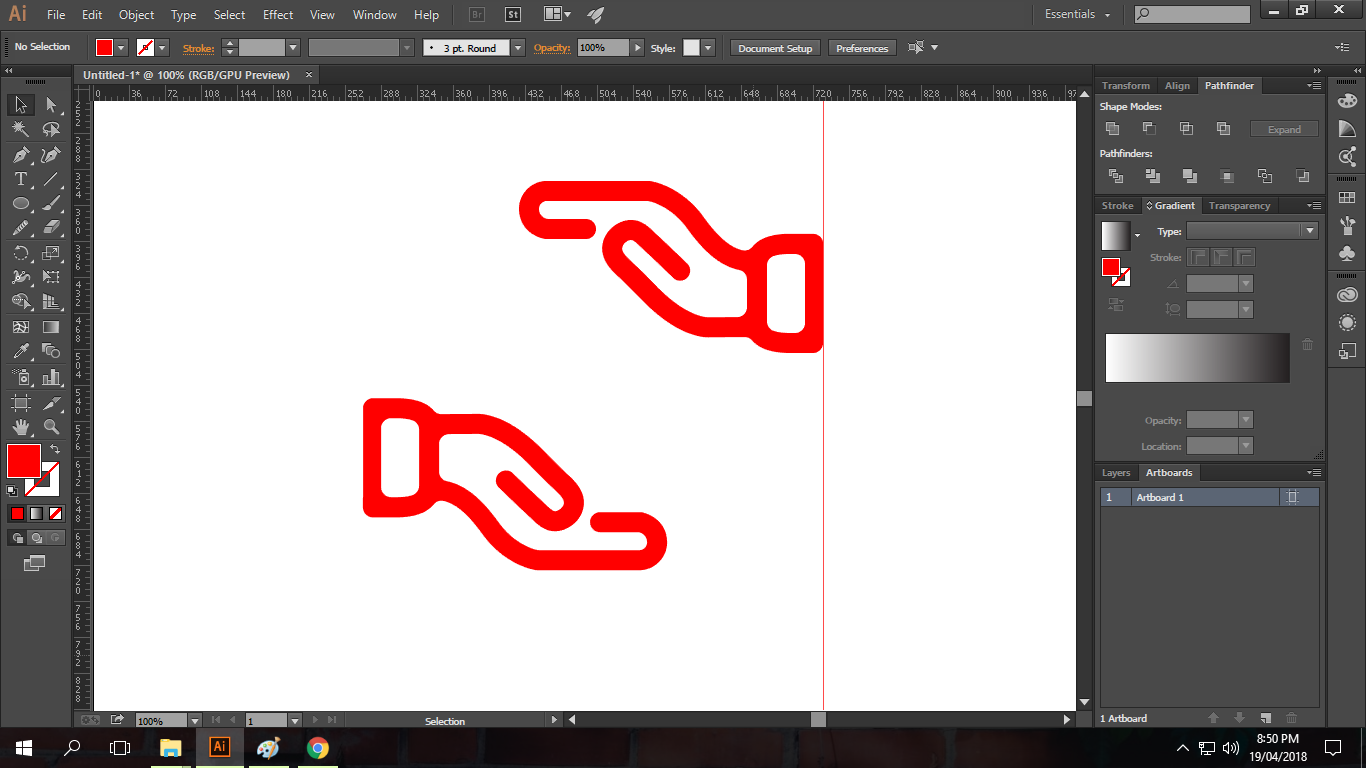
Task: Open the zoom level dropdown at bottom
Action: point(195,720)
